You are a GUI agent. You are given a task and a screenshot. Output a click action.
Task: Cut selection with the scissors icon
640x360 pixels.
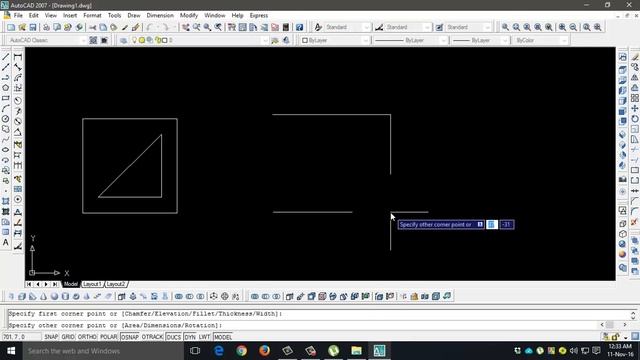tap(93, 27)
